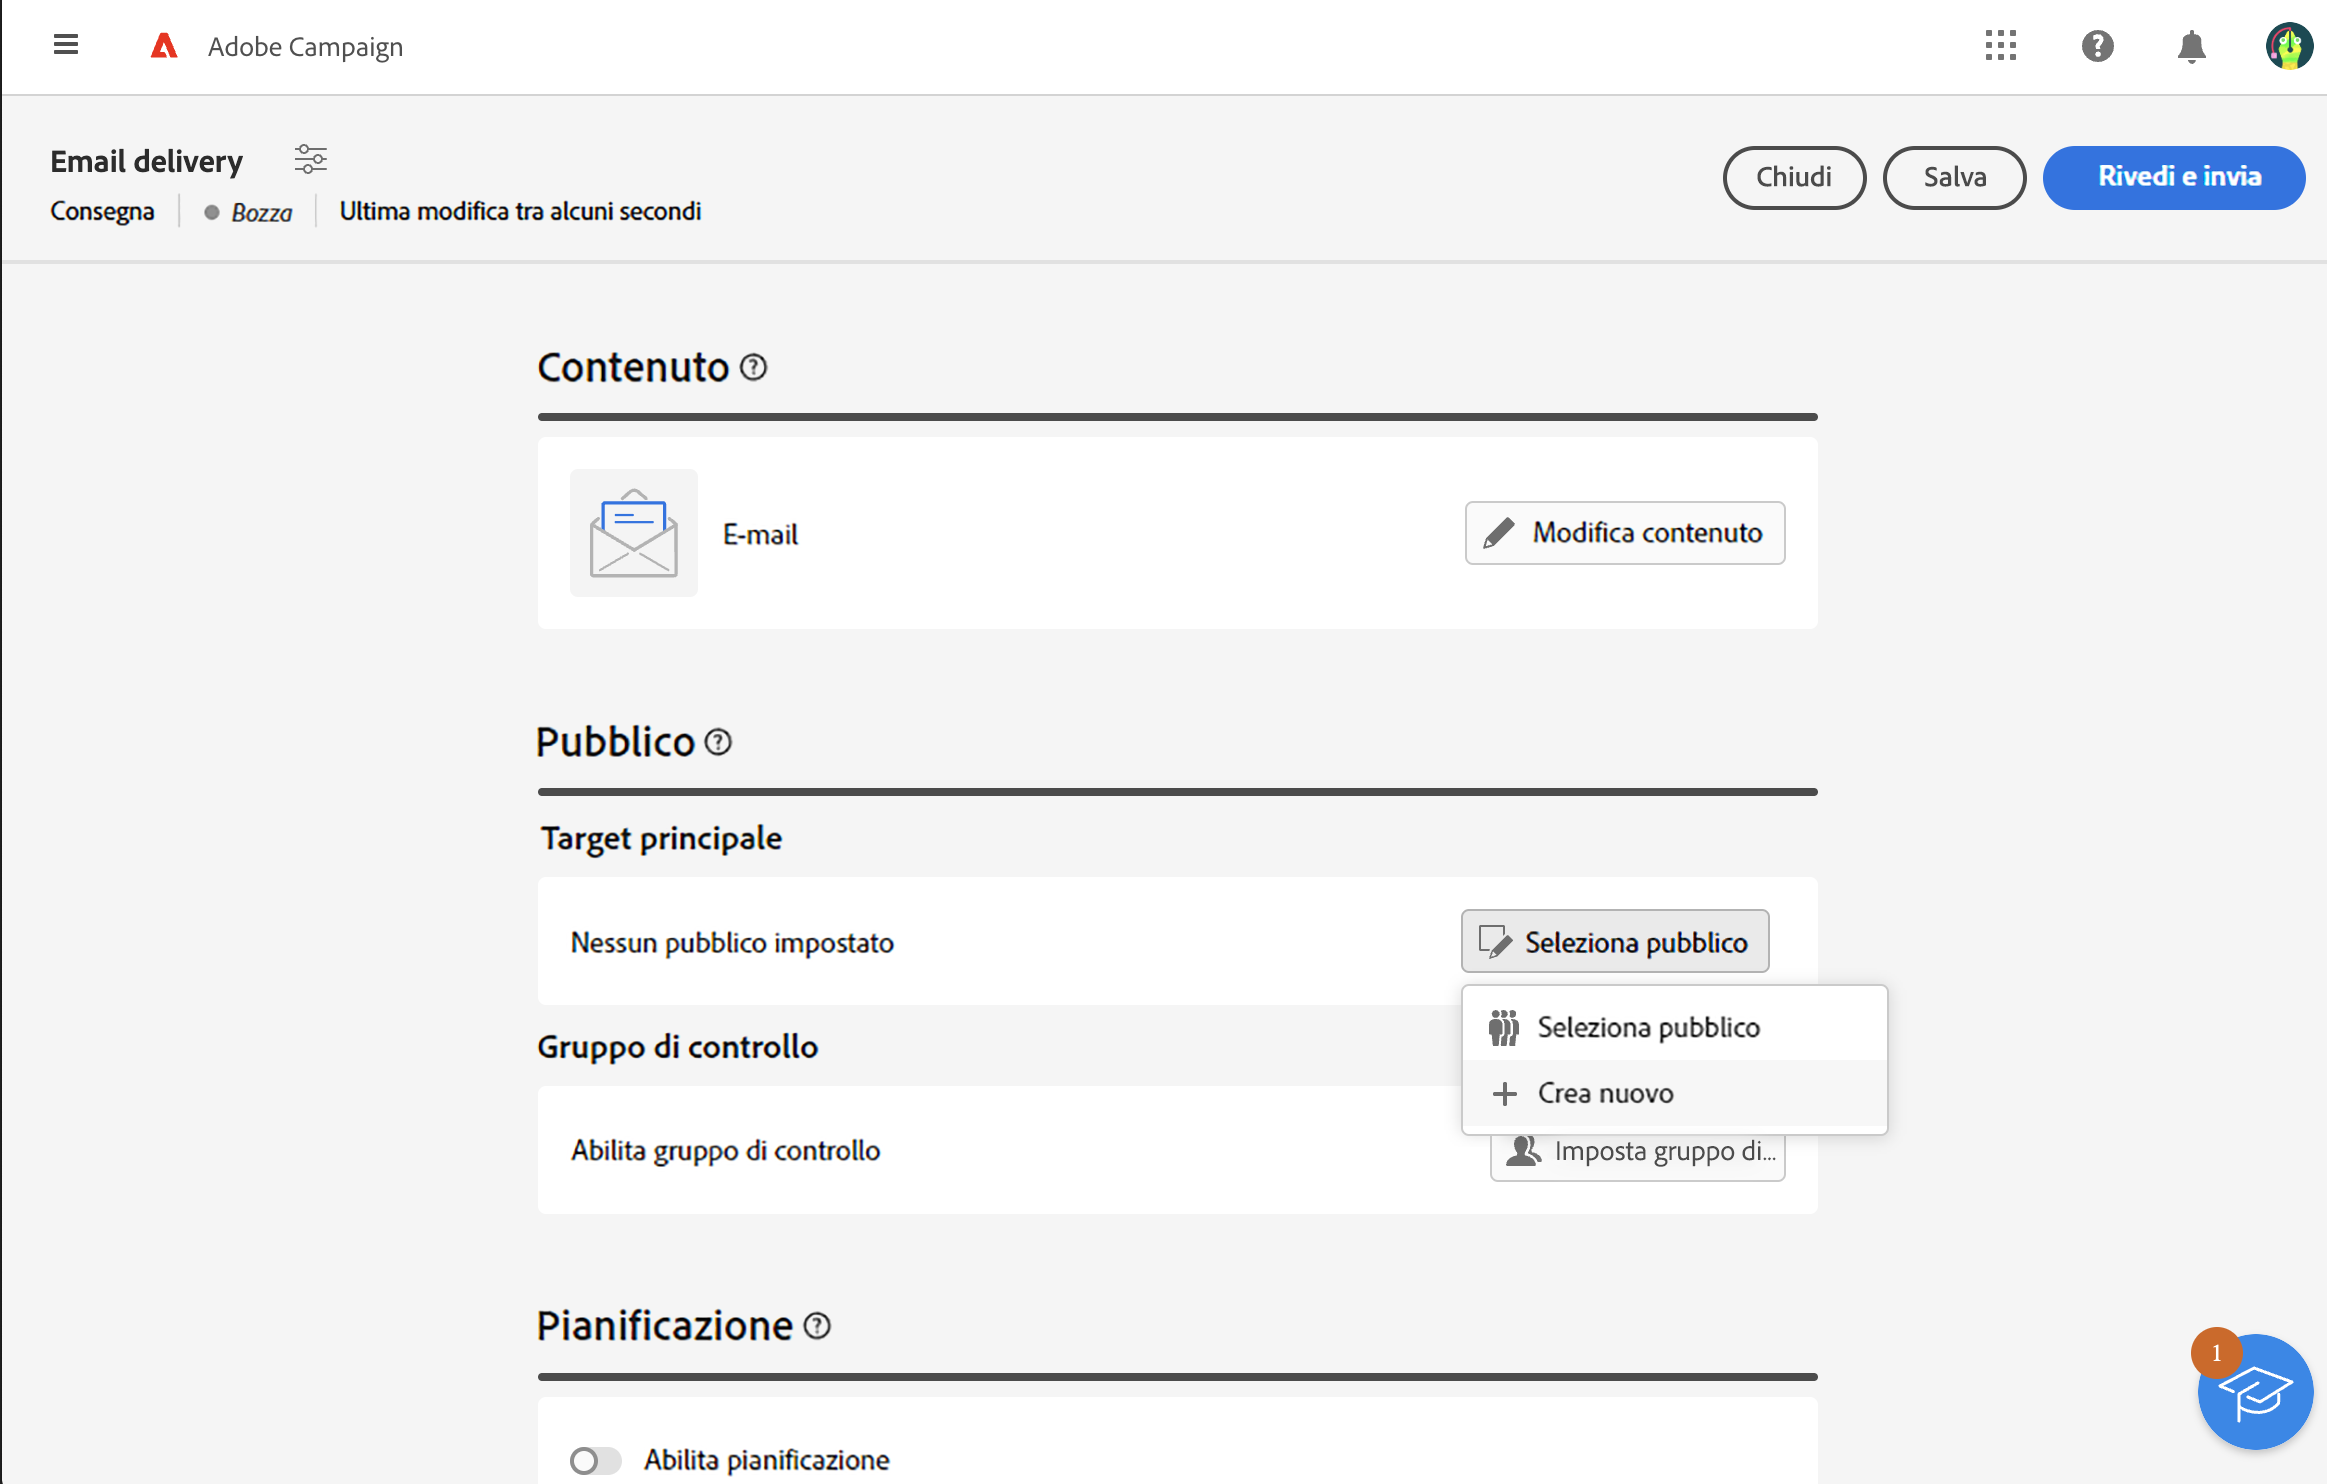Open the learning graduation cap widget

tap(2254, 1392)
